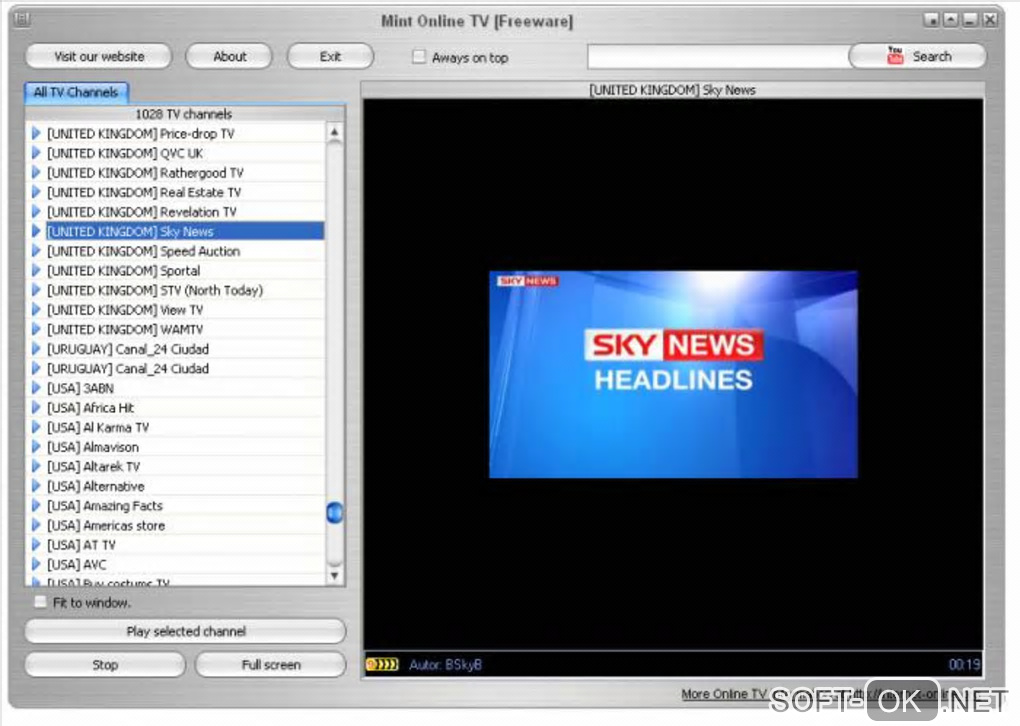Click play arrow beside QVC UK
The height and width of the screenshot is (726, 1020).
(36, 153)
